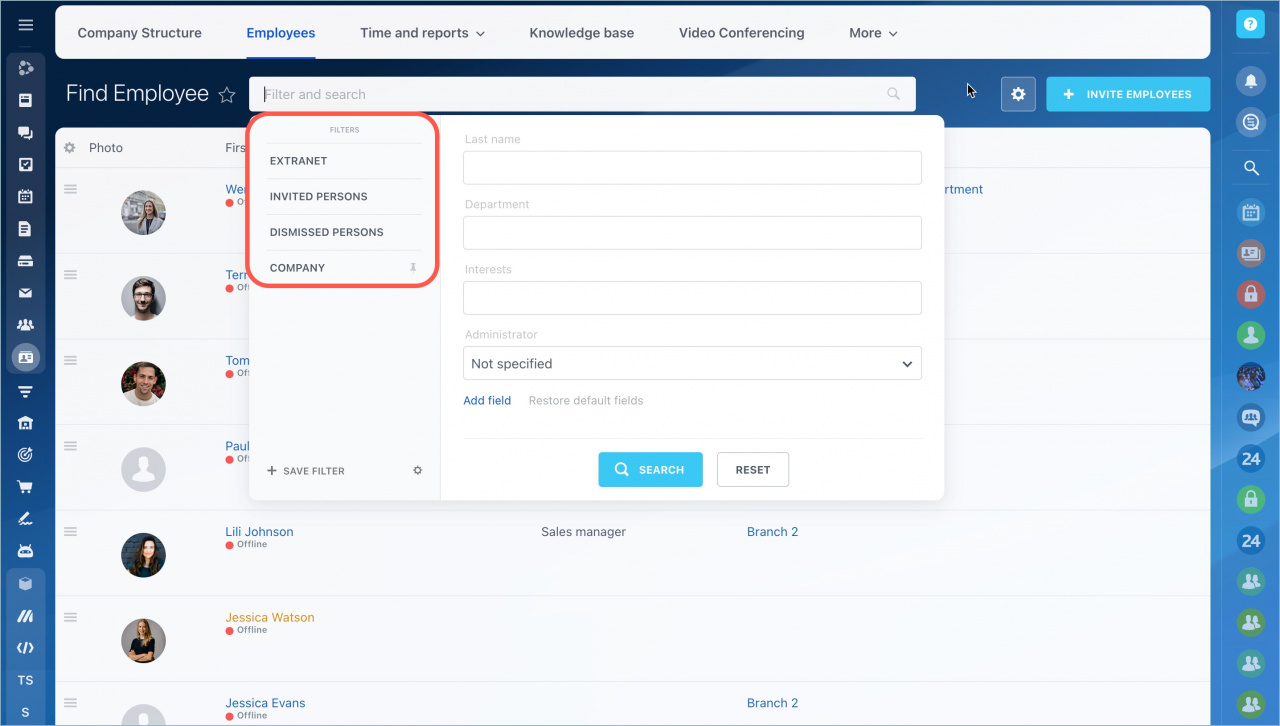Open Messenger chat icon in left sidebar
This screenshot has height=726, width=1280.
point(25,133)
